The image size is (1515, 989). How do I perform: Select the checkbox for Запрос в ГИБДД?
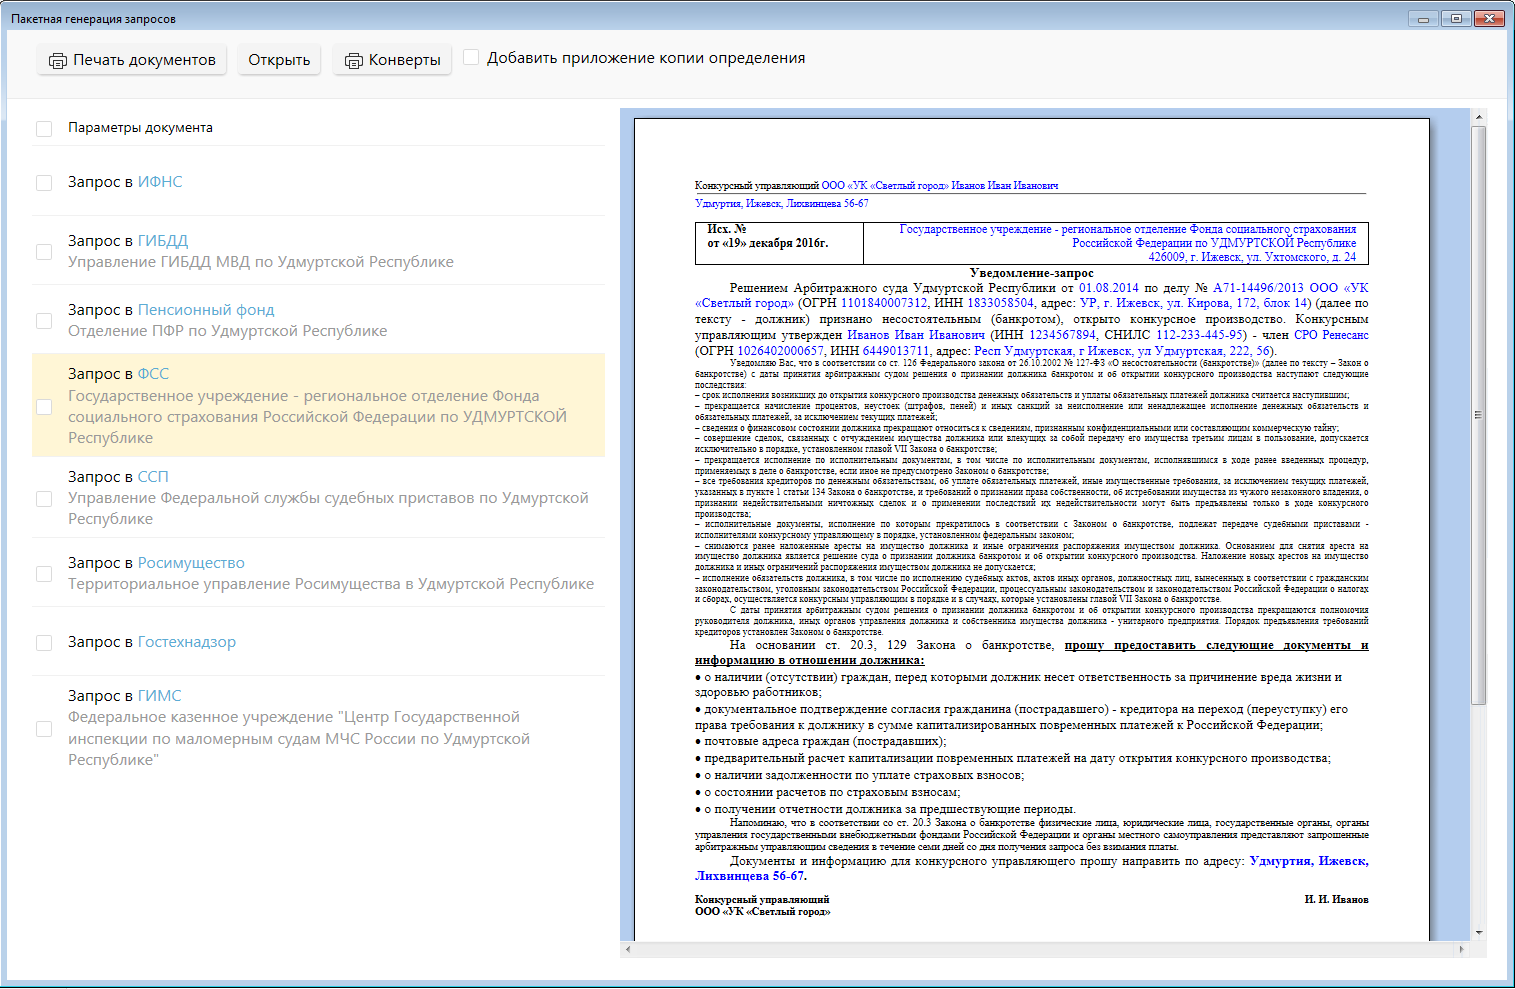click(x=44, y=252)
